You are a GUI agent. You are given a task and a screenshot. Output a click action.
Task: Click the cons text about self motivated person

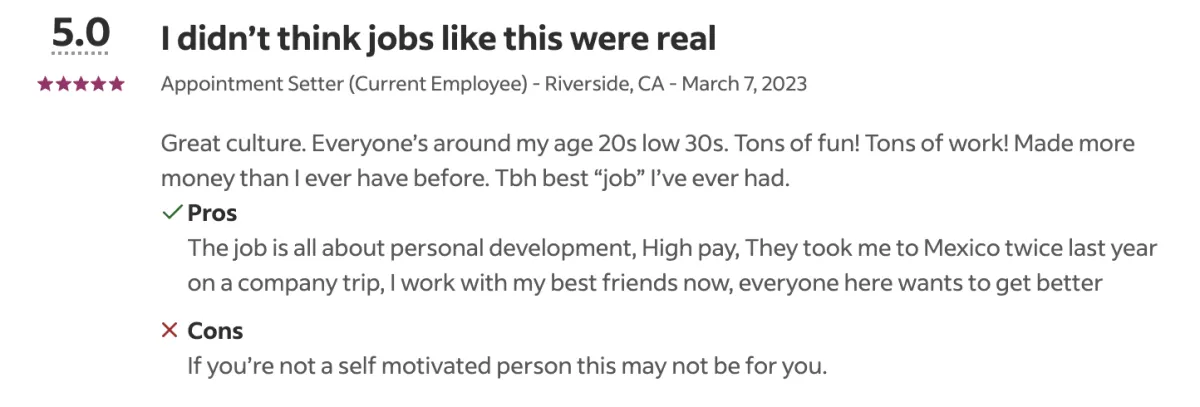tap(507, 366)
